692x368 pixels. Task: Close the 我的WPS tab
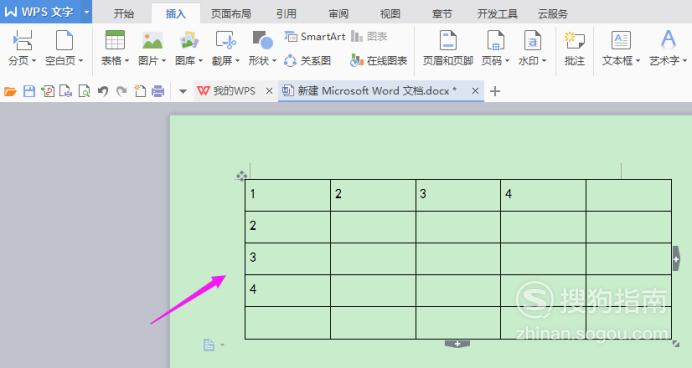point(269,91)
